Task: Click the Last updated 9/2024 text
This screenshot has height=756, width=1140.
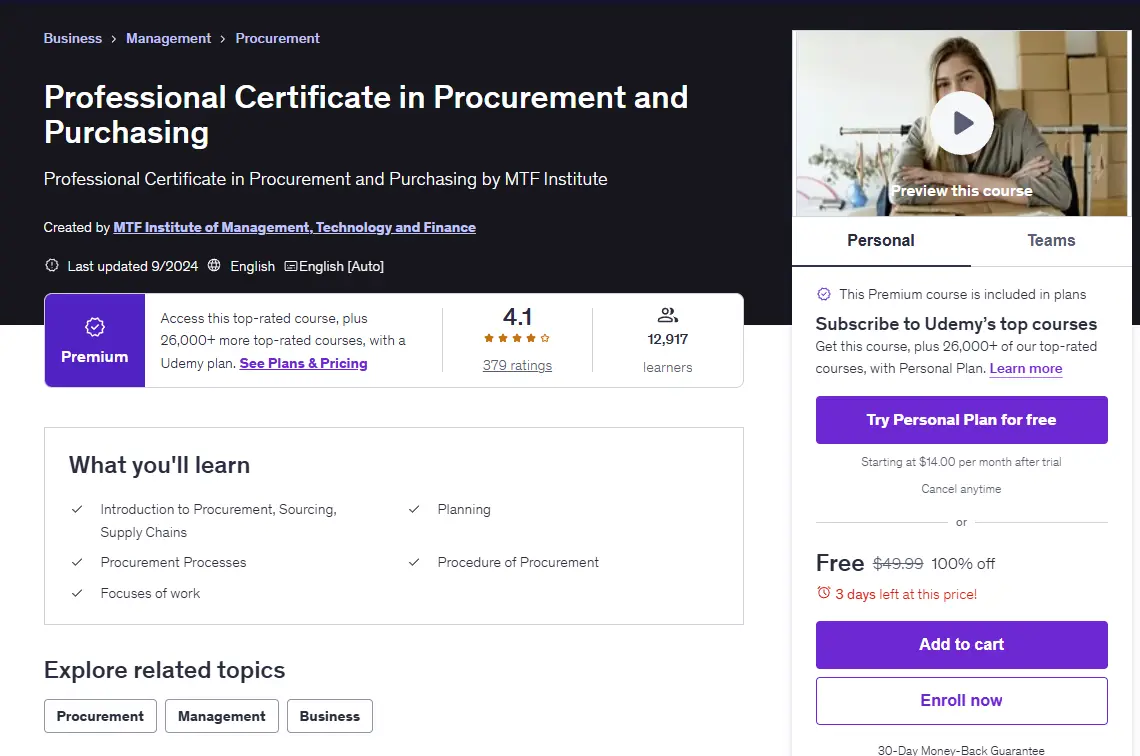Action: [x=132, y=266]
